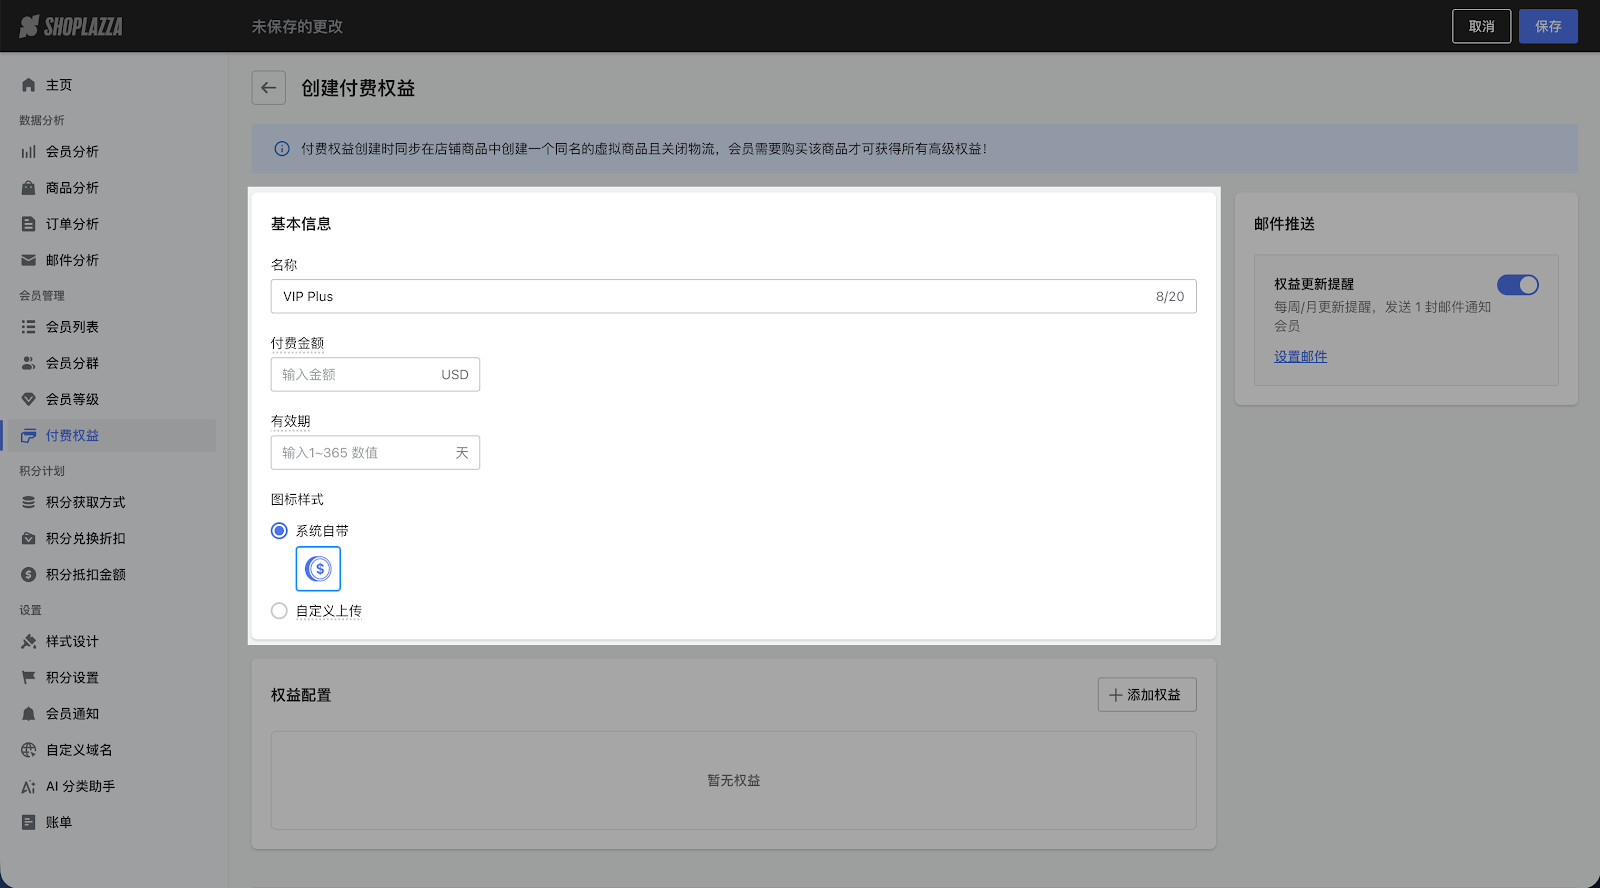
Task: Click the 取消 button
Action: pos(1481,26)
